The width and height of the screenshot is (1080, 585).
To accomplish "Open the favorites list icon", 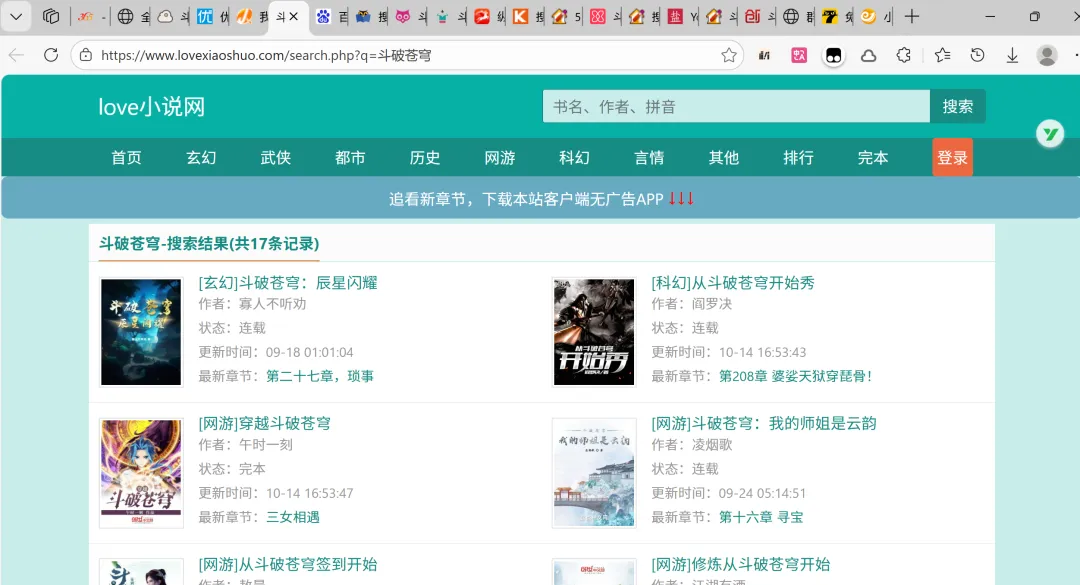I will 942,55.
